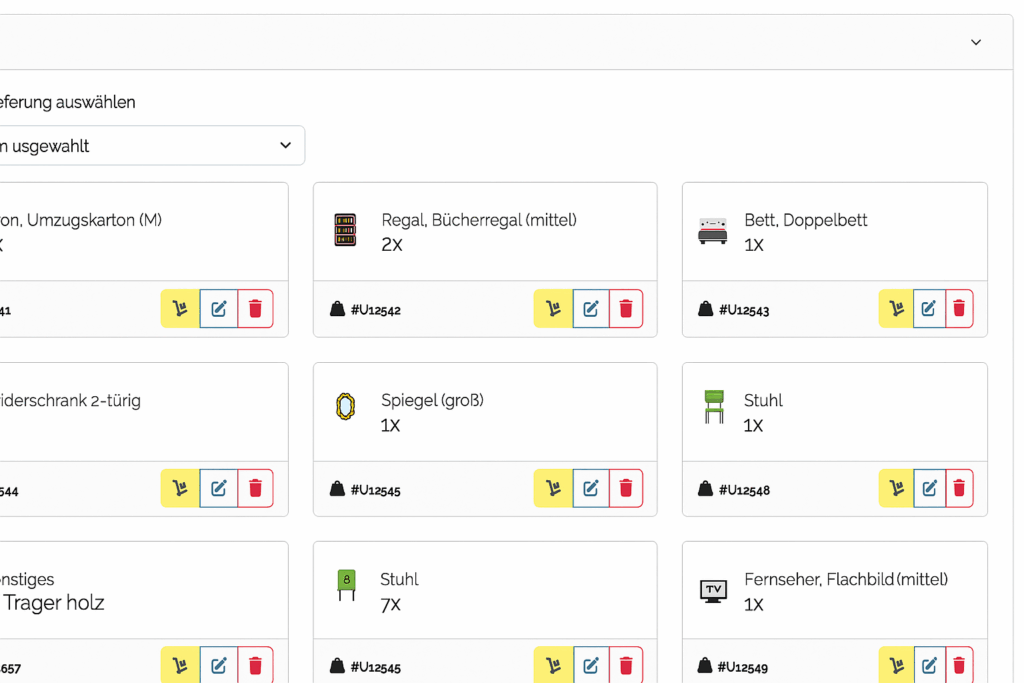Edit the Stuhl 7X item
1024x683 pixels.
(591, 665)
